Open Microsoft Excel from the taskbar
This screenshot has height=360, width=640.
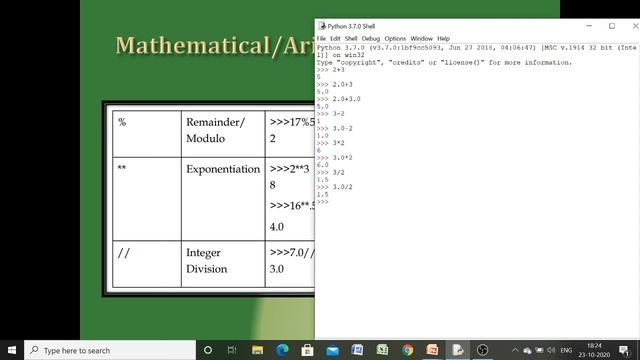click(382, 350)
